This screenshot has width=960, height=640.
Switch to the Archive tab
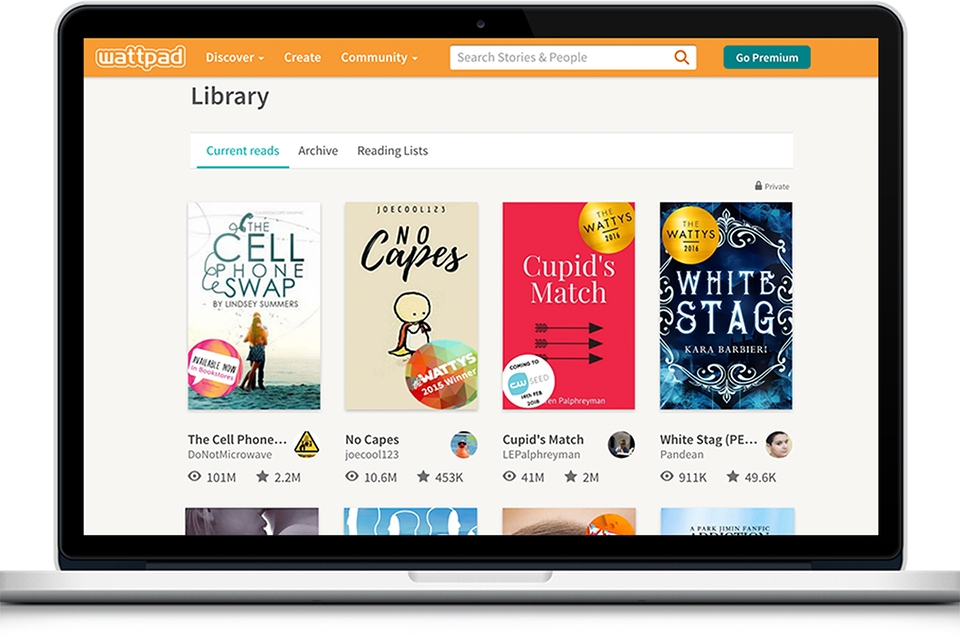(x=318, y=151)
